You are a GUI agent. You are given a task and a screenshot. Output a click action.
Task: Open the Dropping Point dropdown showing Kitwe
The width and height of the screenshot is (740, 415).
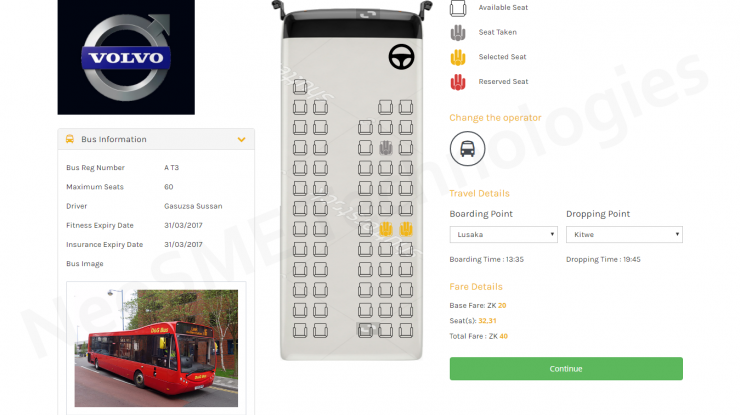click(x=624, y=235)
